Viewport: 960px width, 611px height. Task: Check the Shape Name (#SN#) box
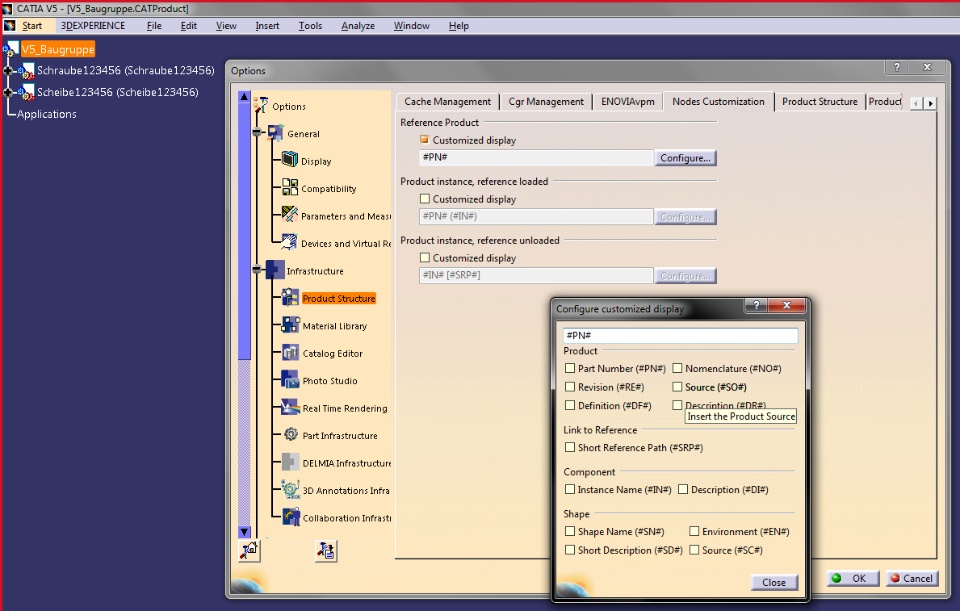[570, 531]
